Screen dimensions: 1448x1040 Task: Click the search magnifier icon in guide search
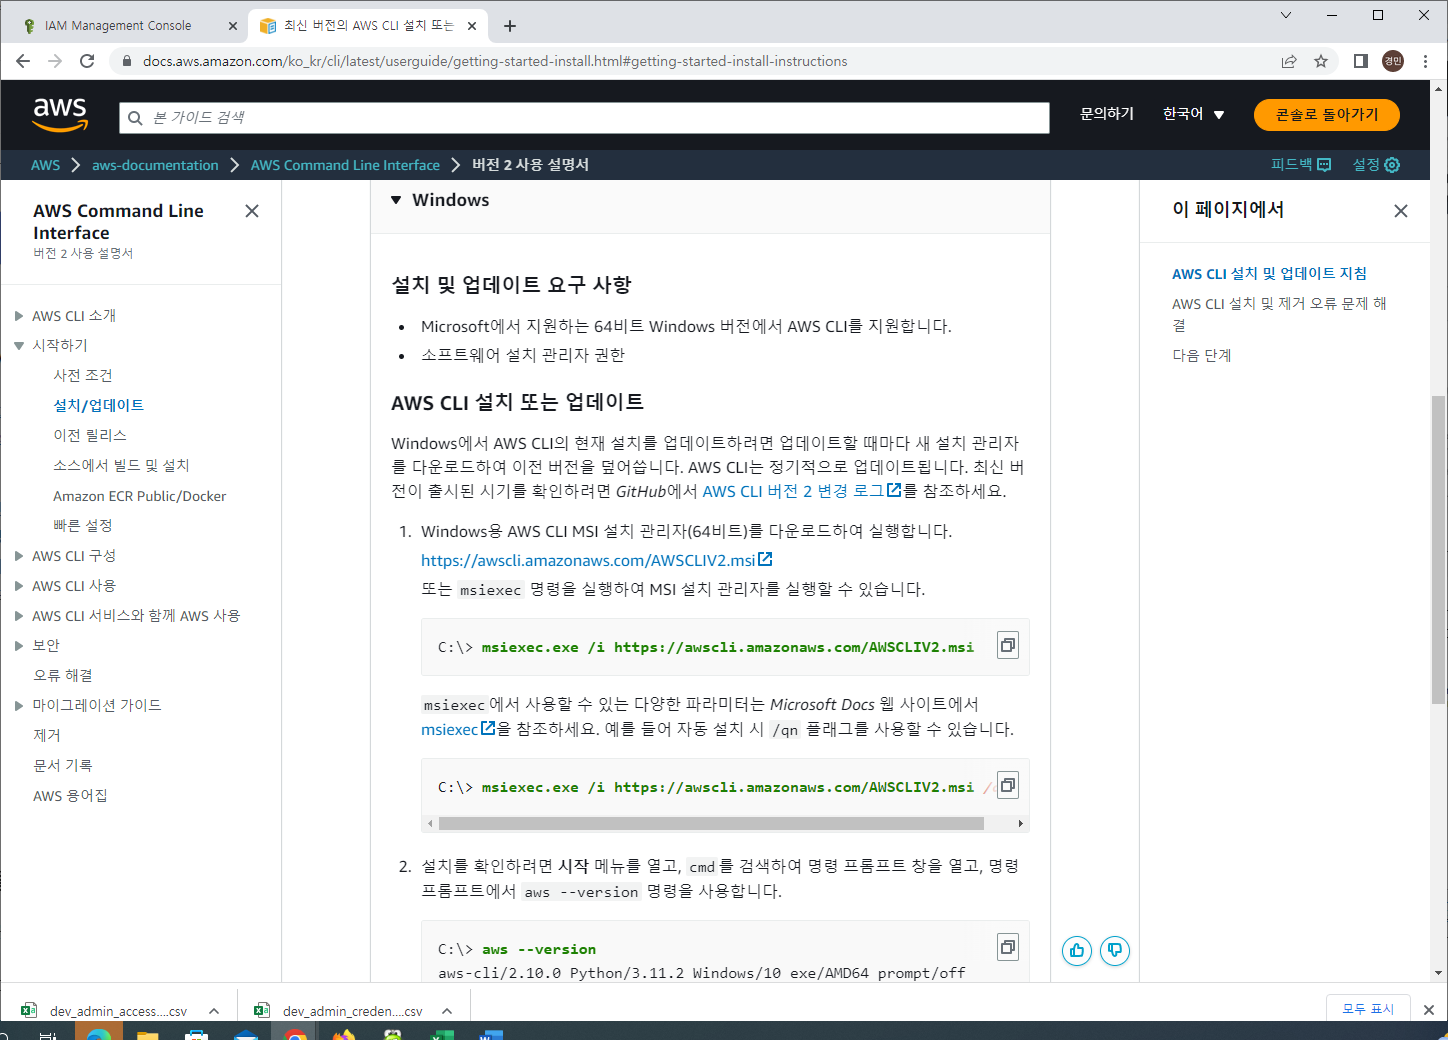[135, 118]
